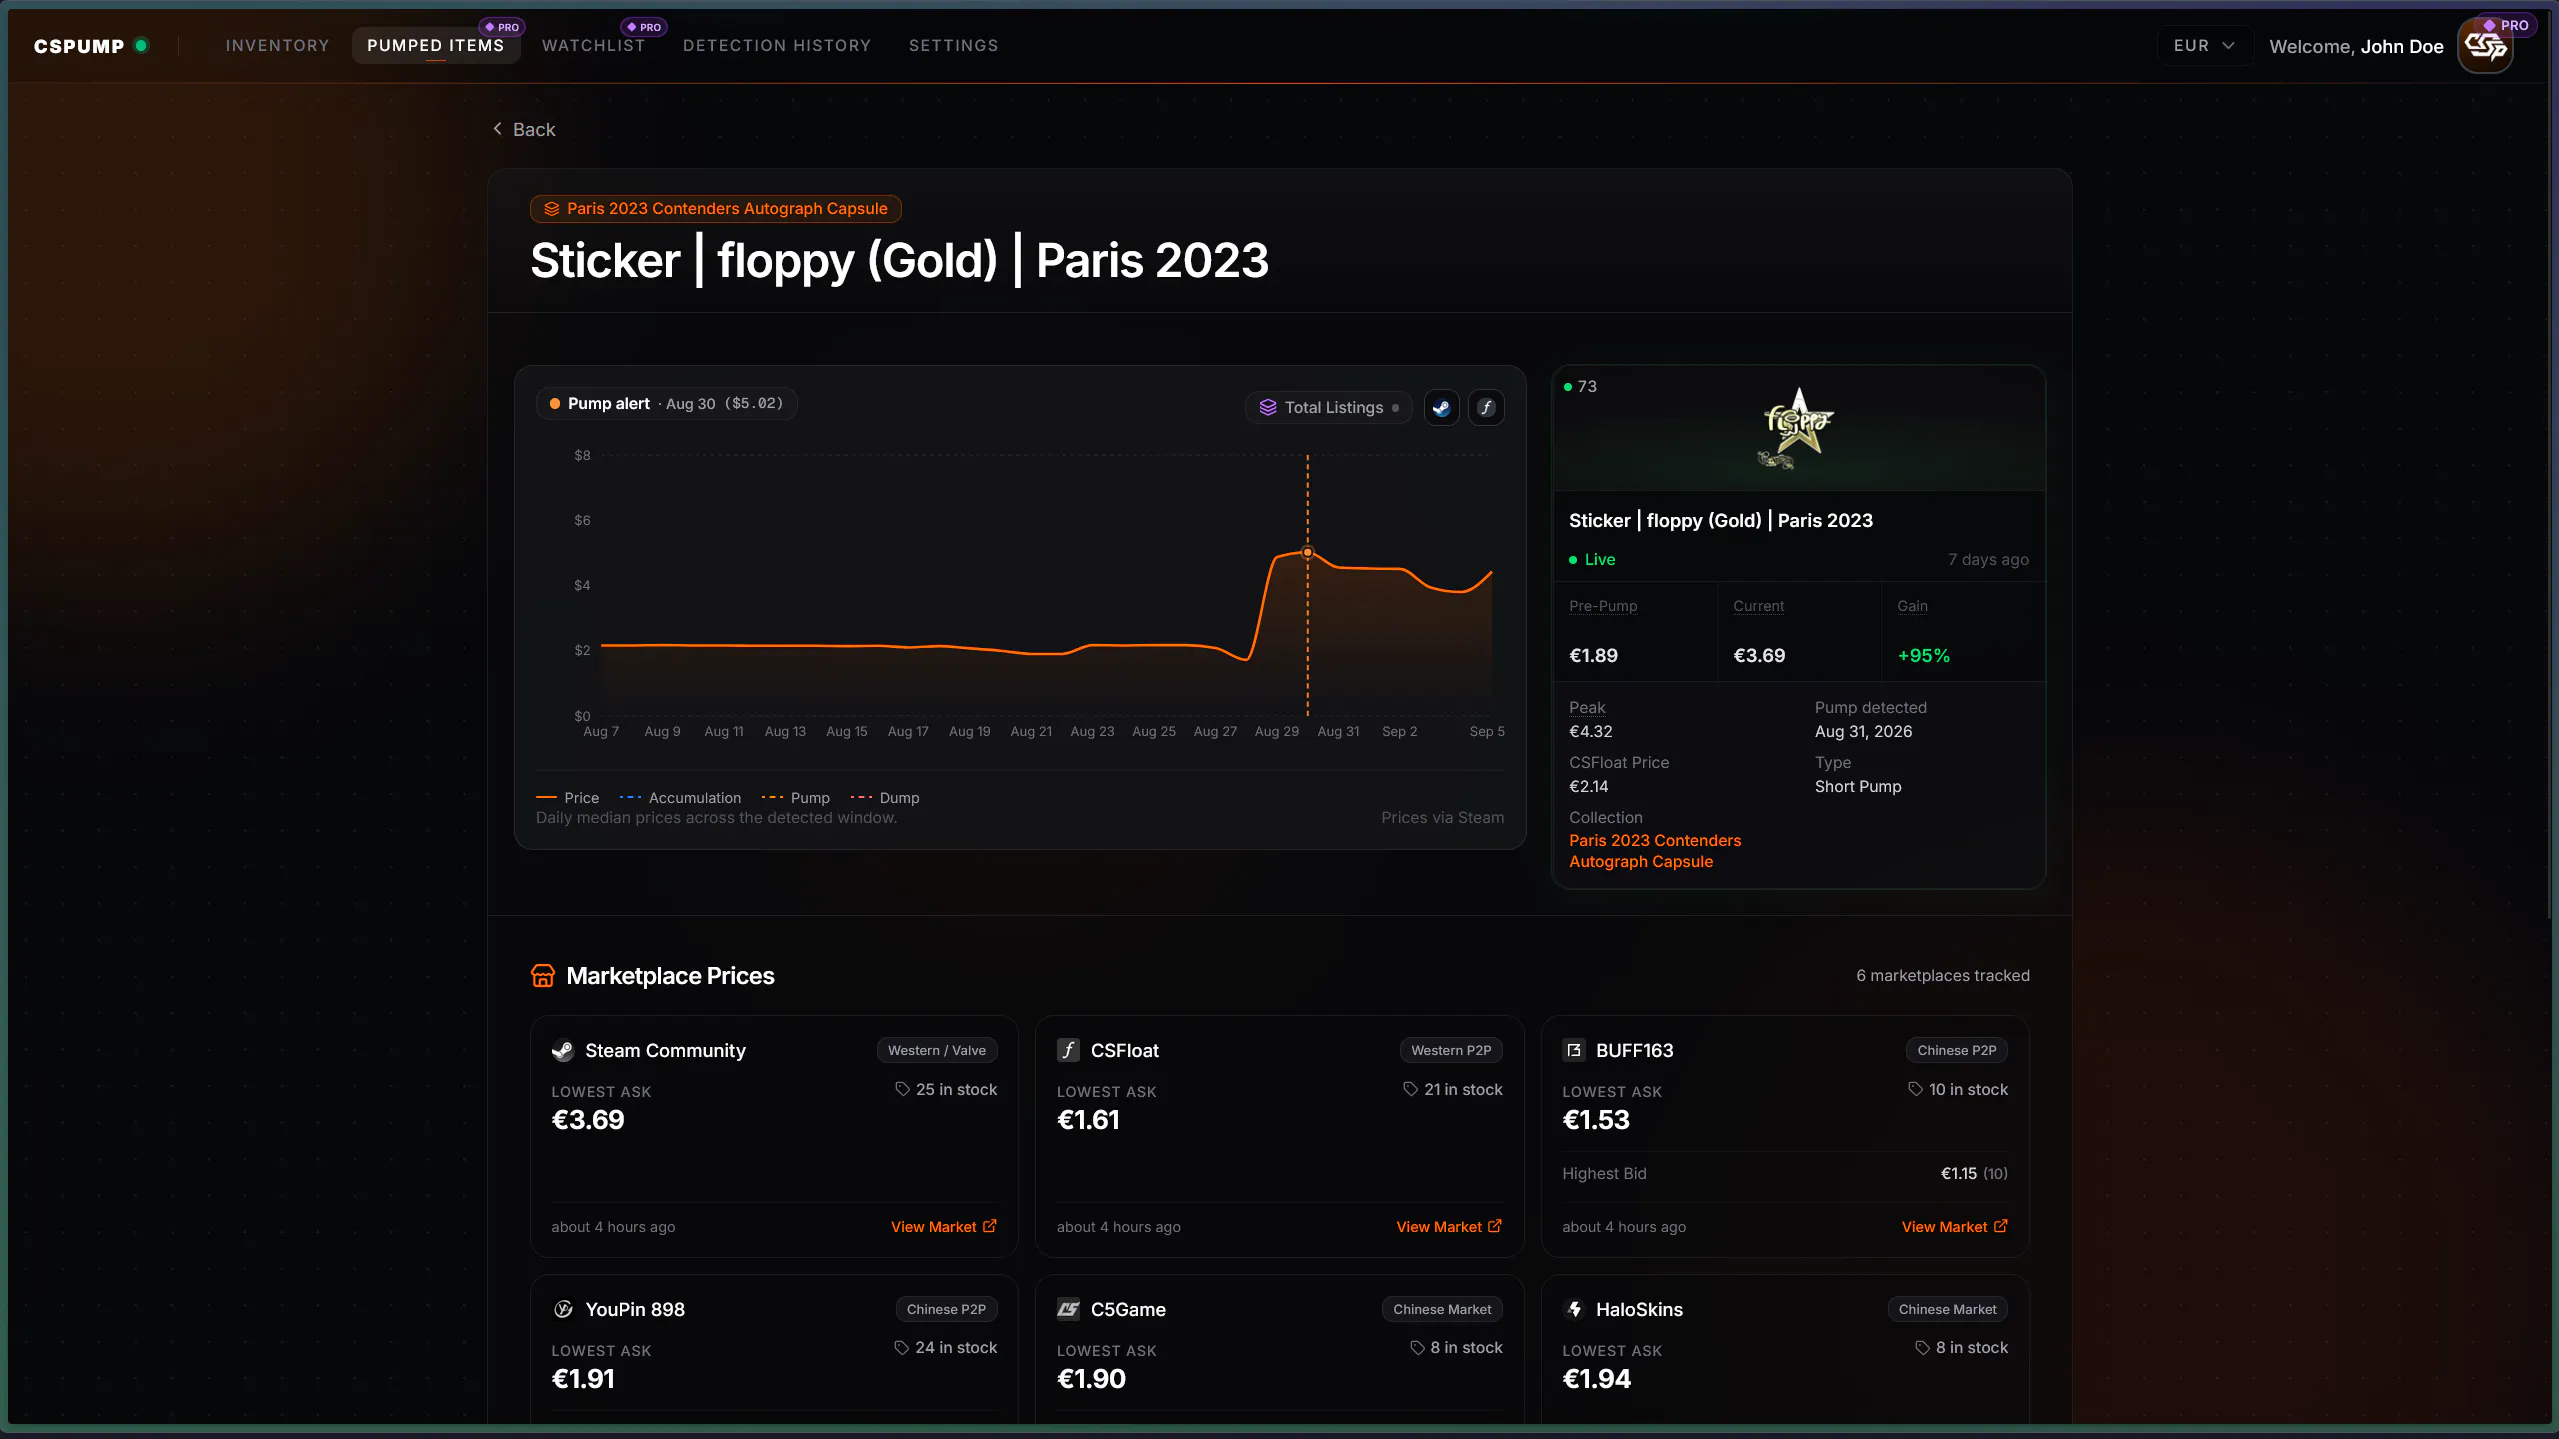Click the Steam Community logo icon
This screenshot has height=1439, width=2559.
click(x=563, y=1051)
